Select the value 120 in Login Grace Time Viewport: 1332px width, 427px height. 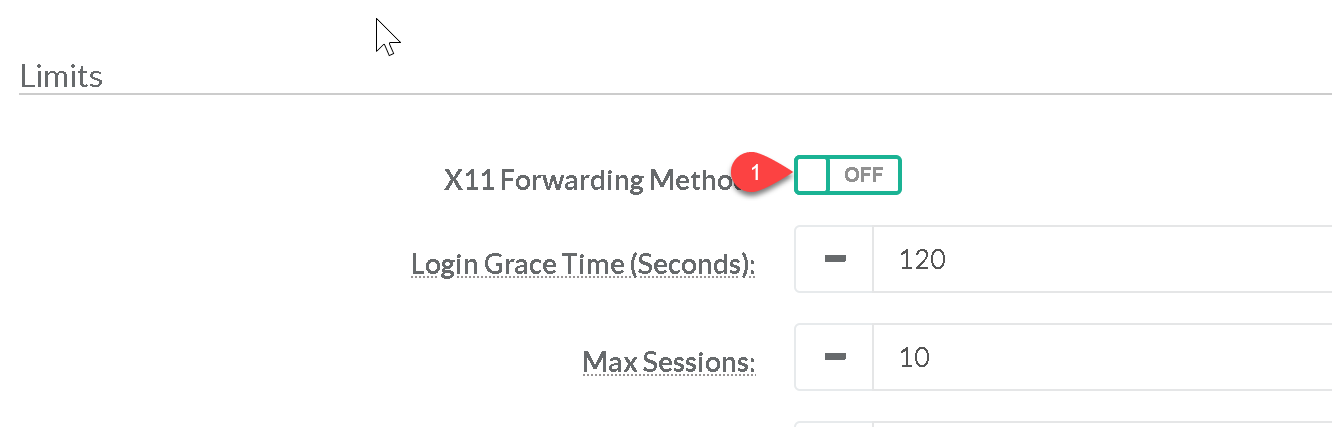pyautogui.click(x=922, y=260)
